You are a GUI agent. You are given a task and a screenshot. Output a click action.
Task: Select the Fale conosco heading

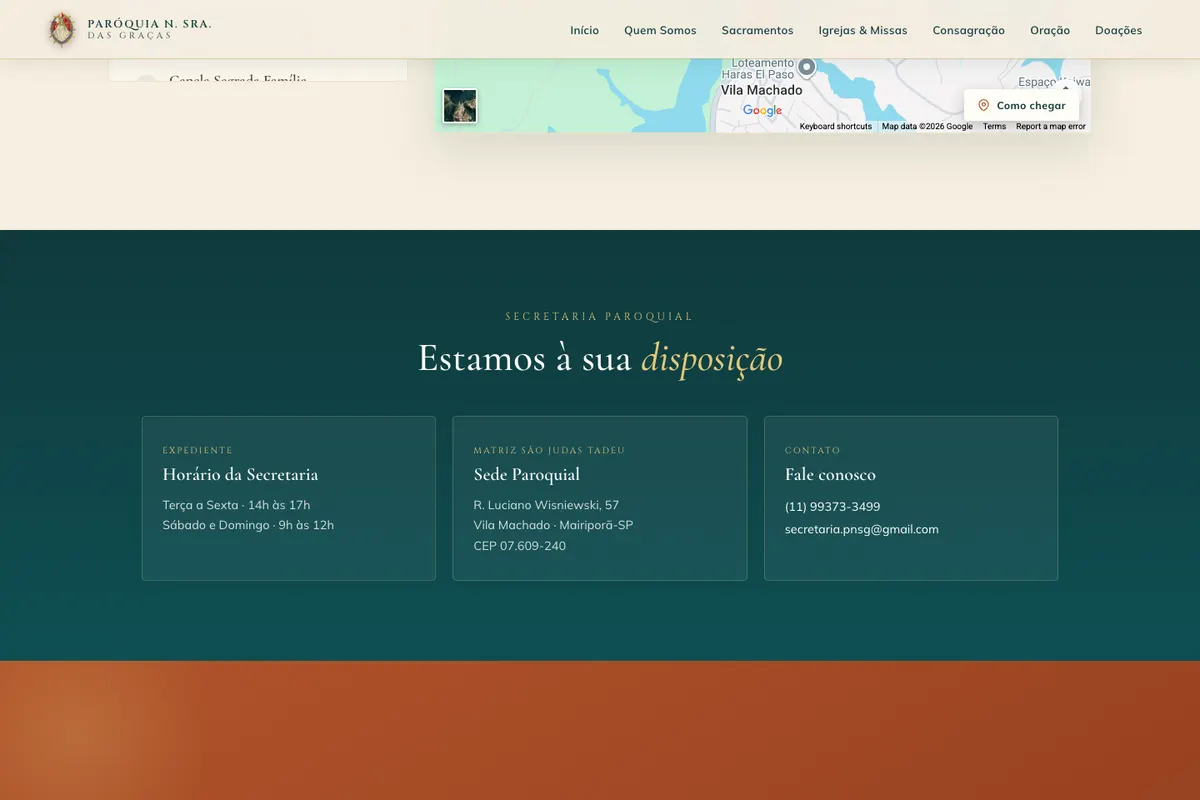click(830, 475)
